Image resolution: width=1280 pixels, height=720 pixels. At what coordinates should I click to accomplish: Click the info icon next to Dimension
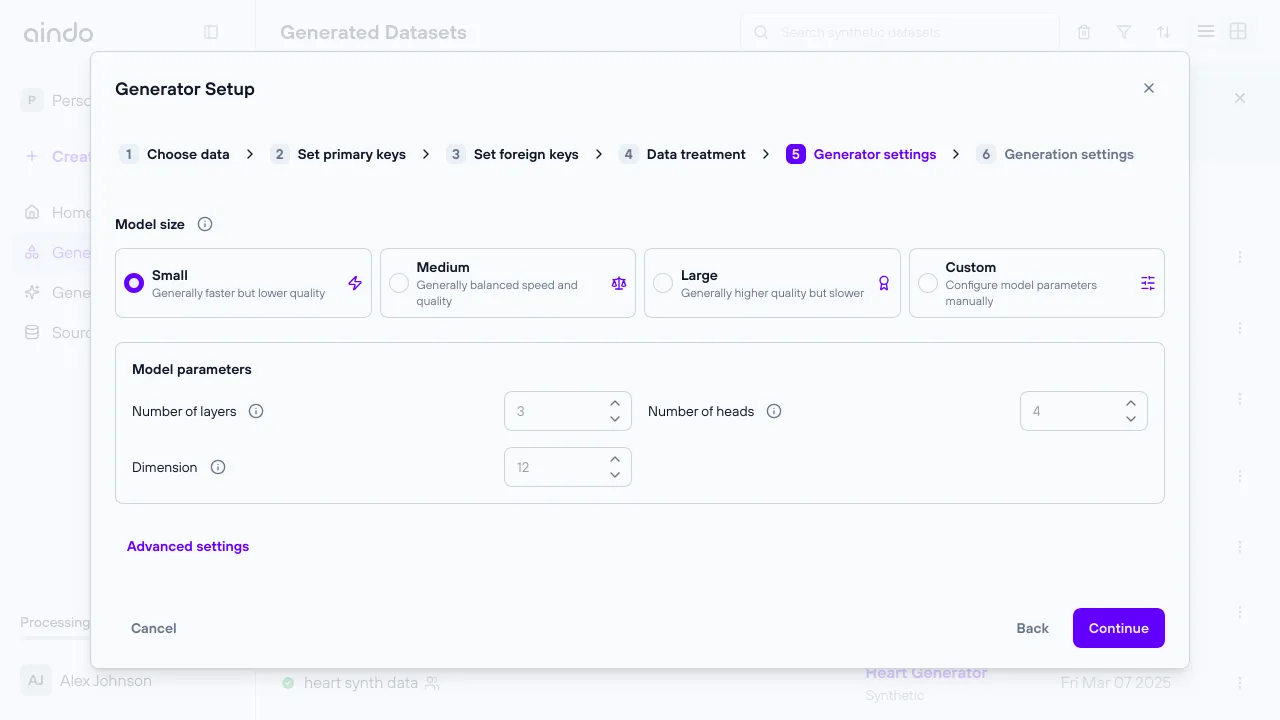(218, 467)
